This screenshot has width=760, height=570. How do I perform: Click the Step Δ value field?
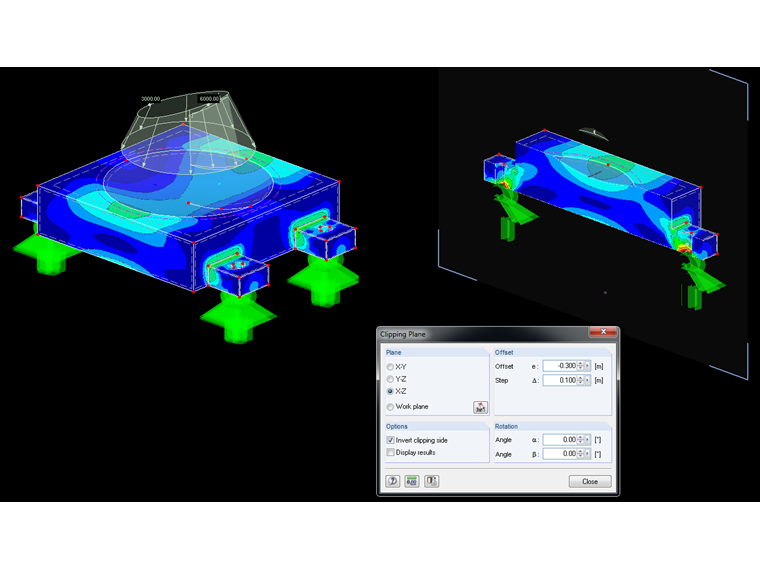point(560,380)
